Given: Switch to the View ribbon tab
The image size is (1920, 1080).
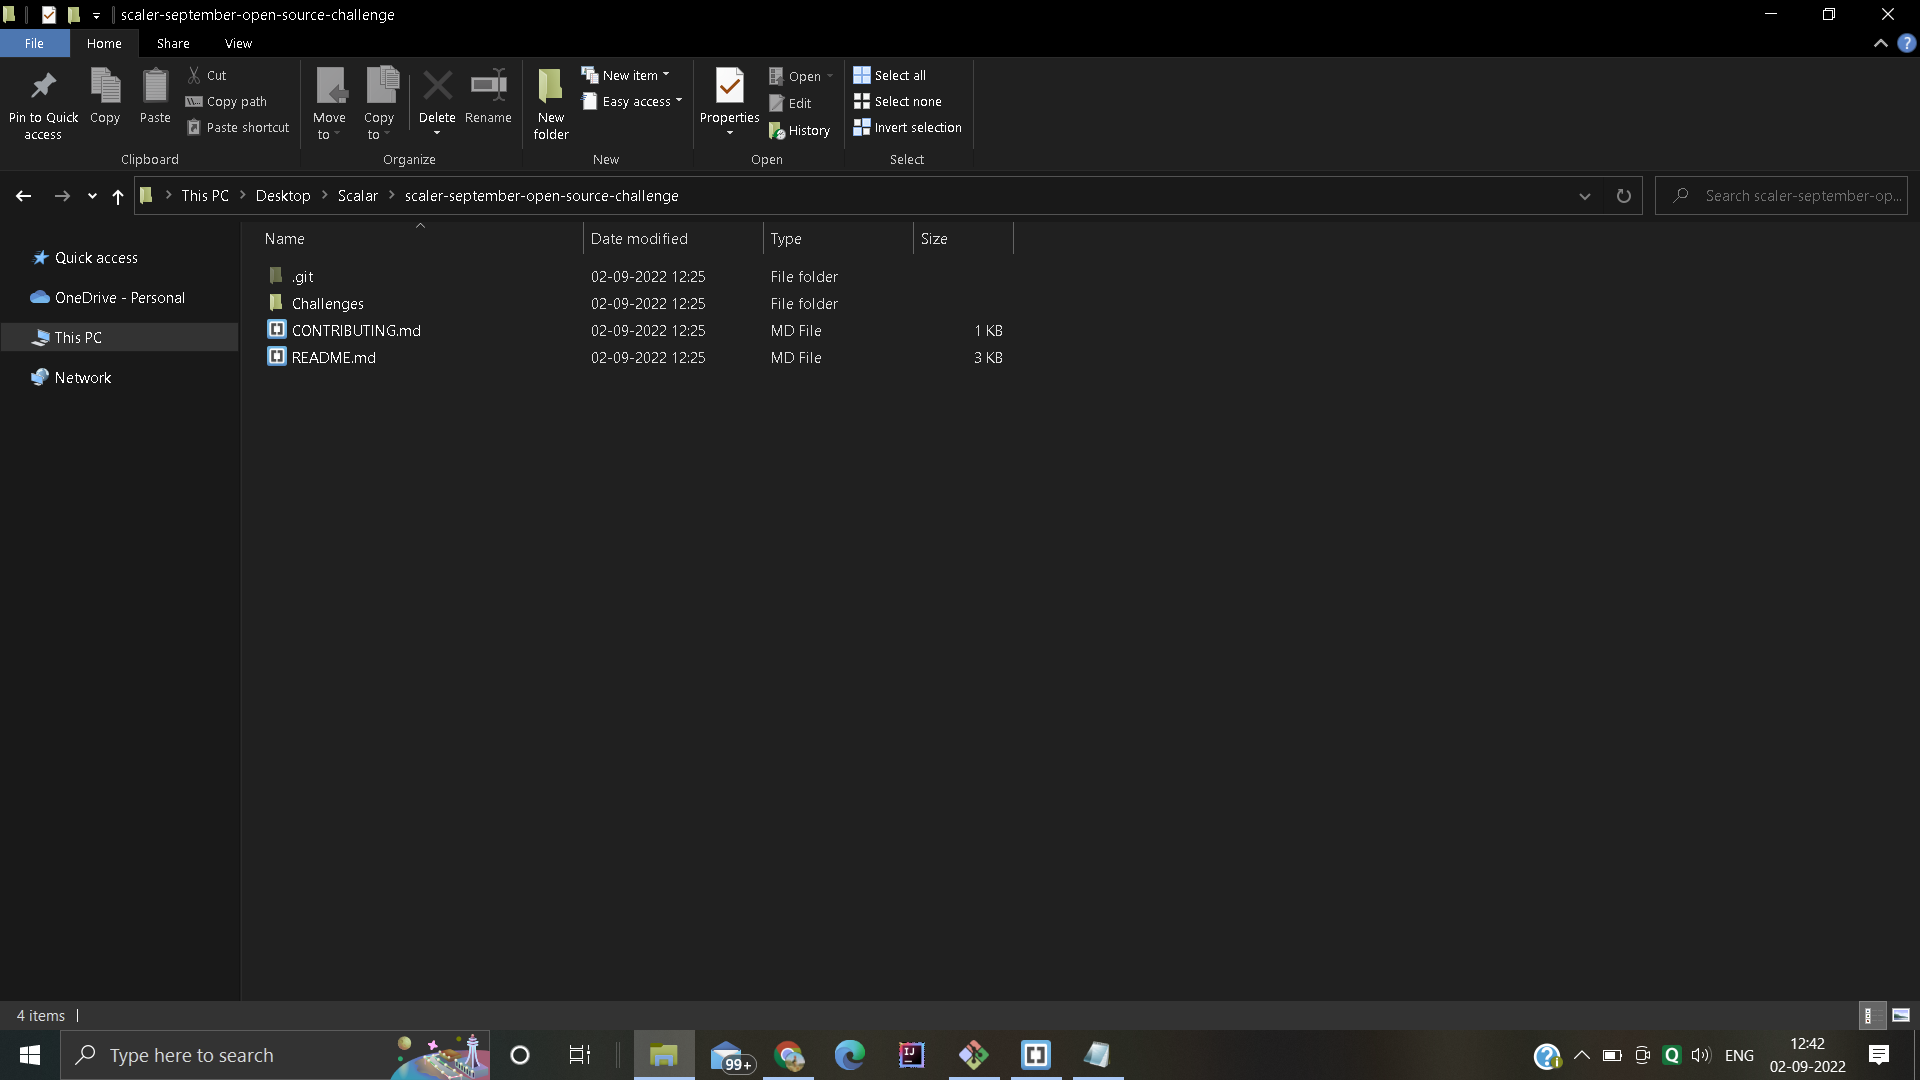Looking at the screenshot, I should pyautogui.click(x=238, y=44).
